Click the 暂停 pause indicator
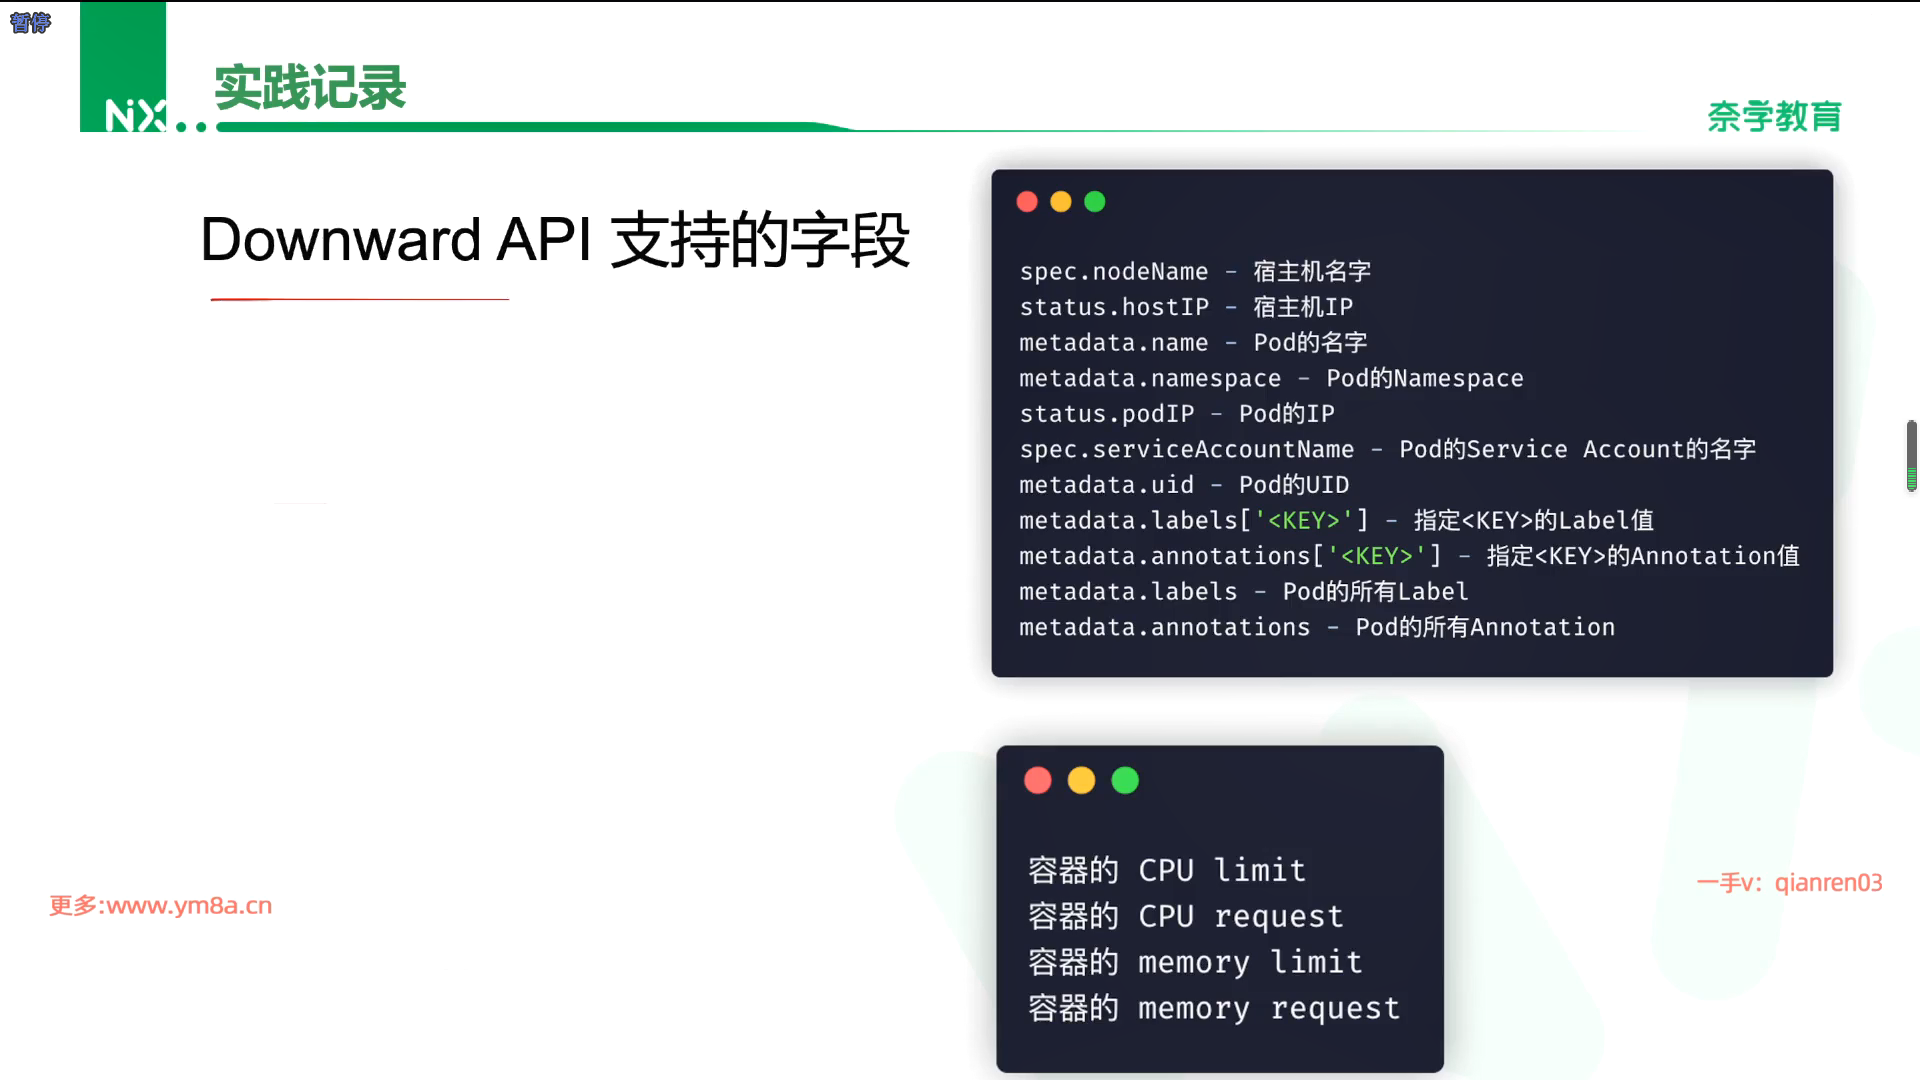The image size is (1920, 1080). (x=30, y=22)
